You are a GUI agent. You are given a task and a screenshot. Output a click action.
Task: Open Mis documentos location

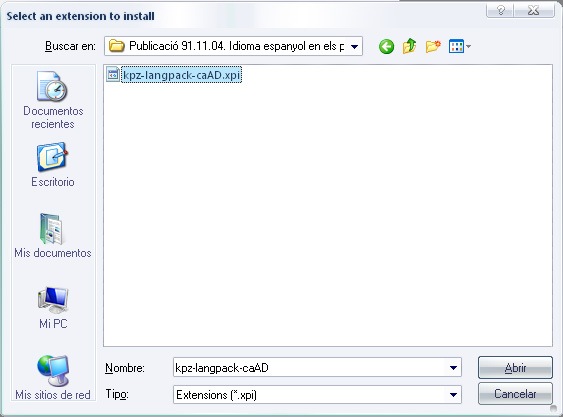pos(53,236)
